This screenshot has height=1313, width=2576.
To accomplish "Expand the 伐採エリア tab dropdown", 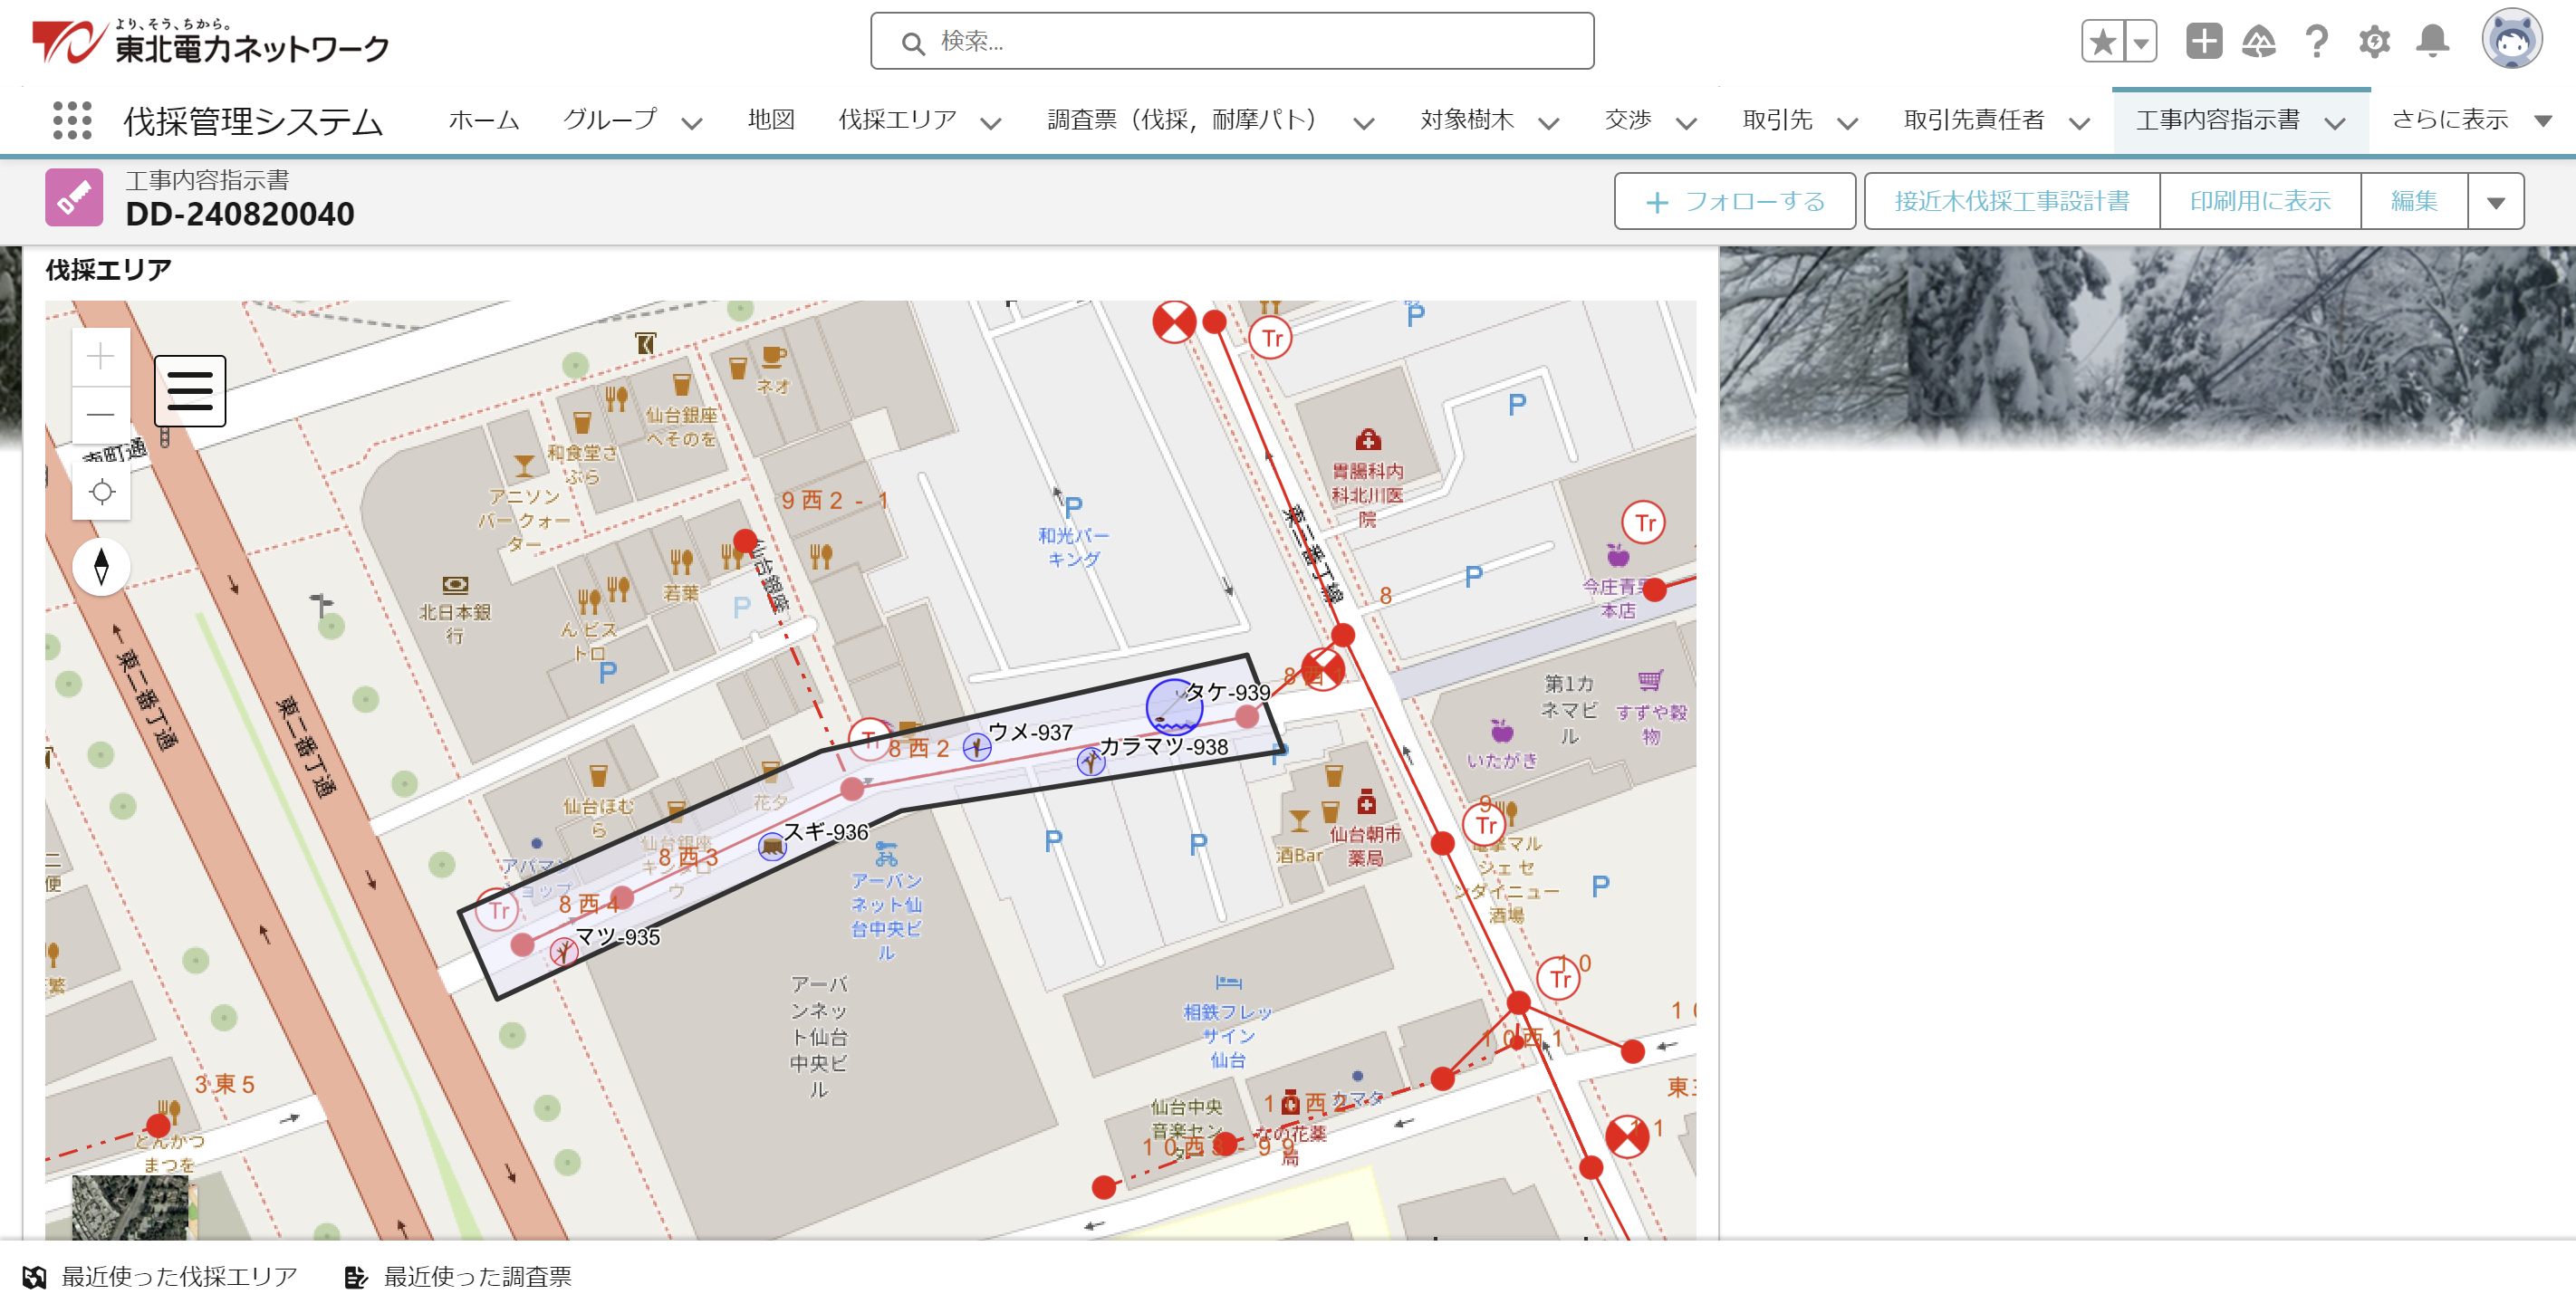I will click(991, 123).
